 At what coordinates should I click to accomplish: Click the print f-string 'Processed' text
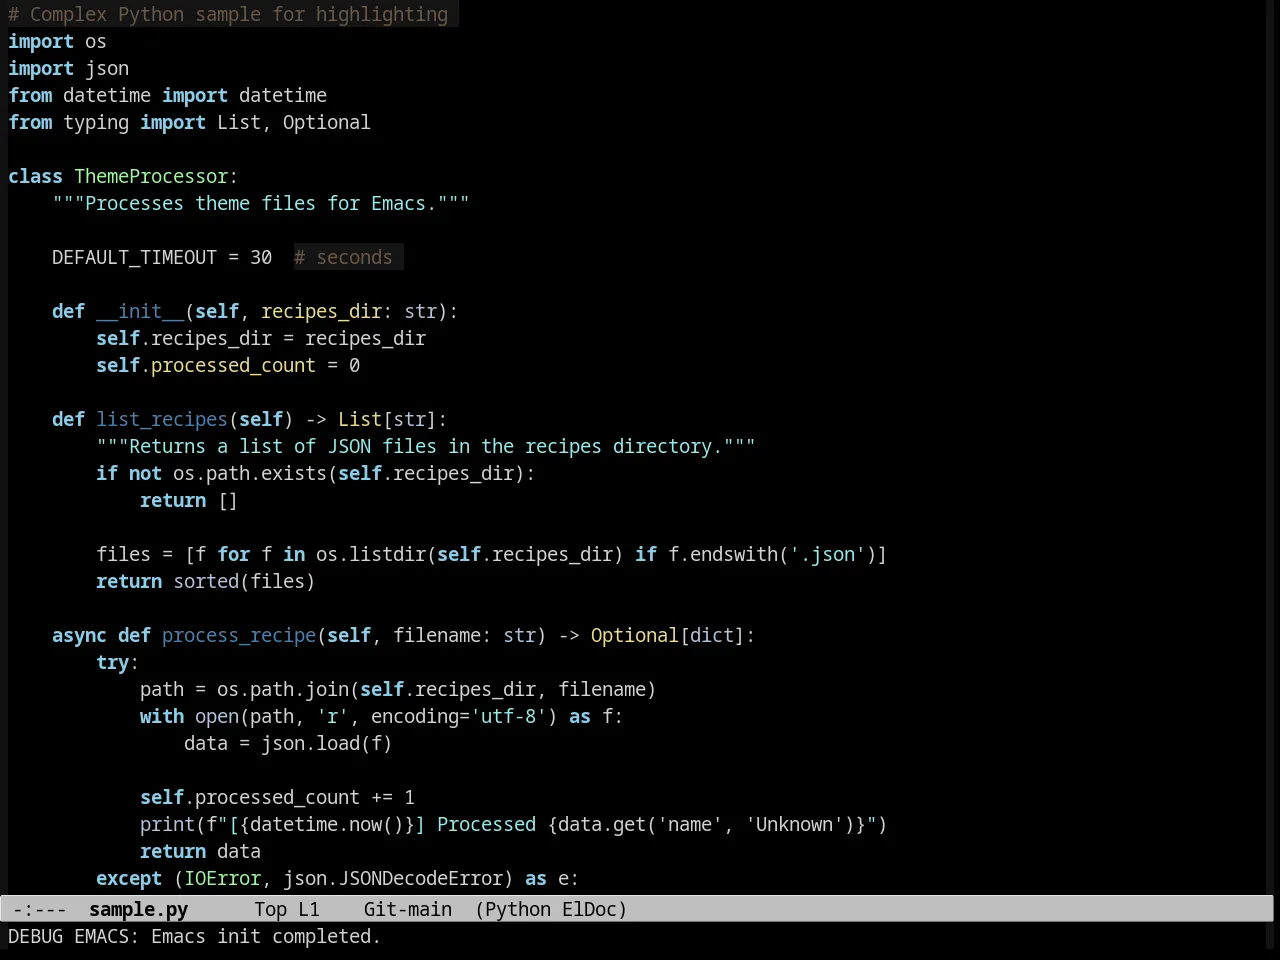(x=486, y=824)
